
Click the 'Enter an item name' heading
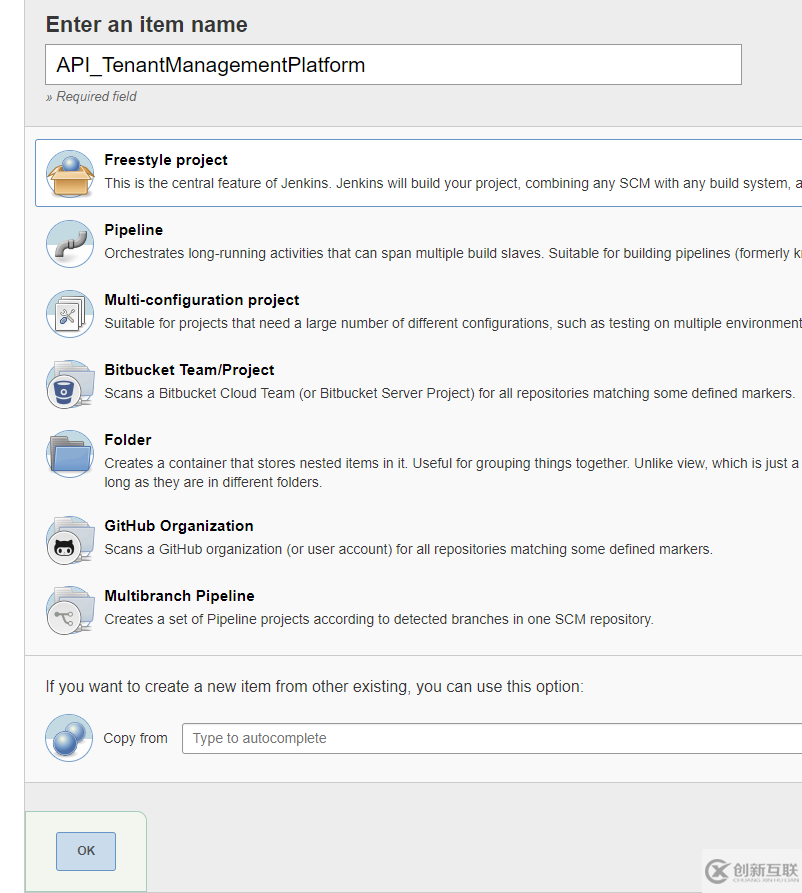[x=146, y=24]
